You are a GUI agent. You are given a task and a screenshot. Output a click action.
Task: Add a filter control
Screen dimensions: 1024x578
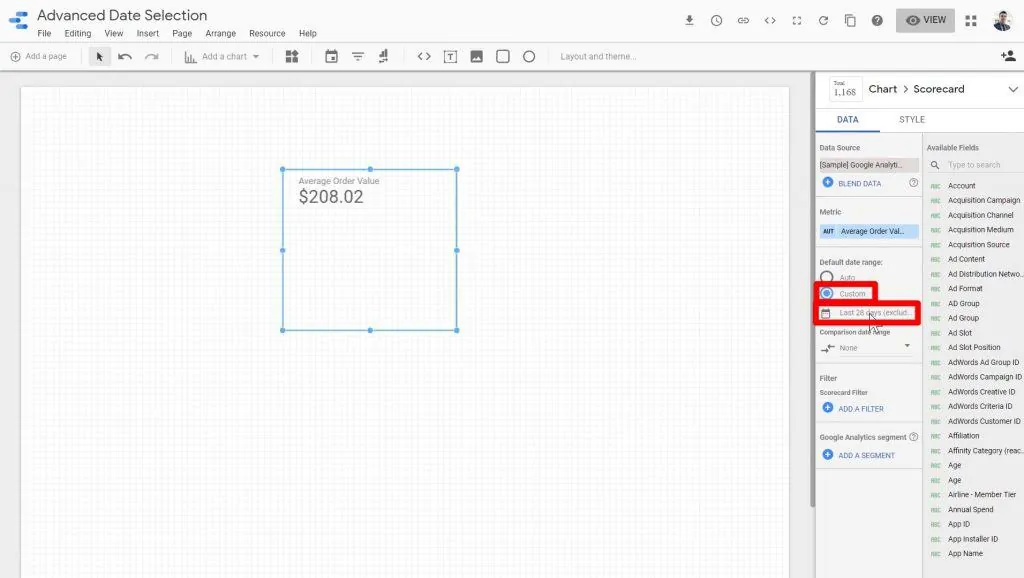click(x=357, y=56)
